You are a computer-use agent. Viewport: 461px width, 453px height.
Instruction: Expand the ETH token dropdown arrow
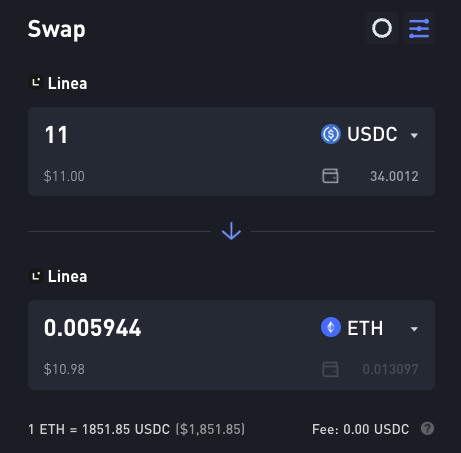click(414, 329)
